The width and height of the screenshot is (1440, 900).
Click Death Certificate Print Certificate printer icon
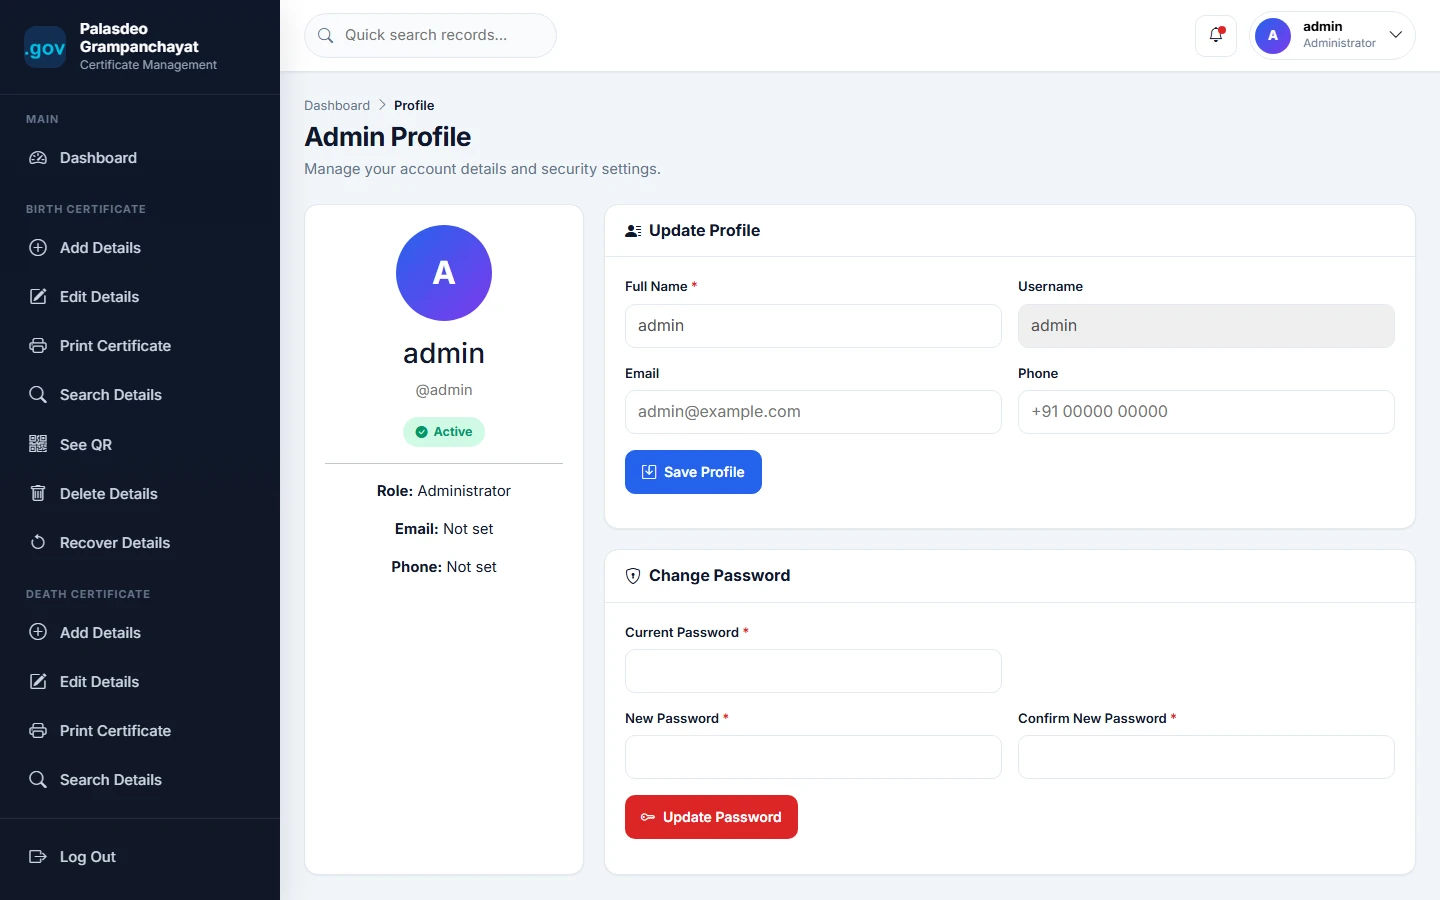point(38,730)
